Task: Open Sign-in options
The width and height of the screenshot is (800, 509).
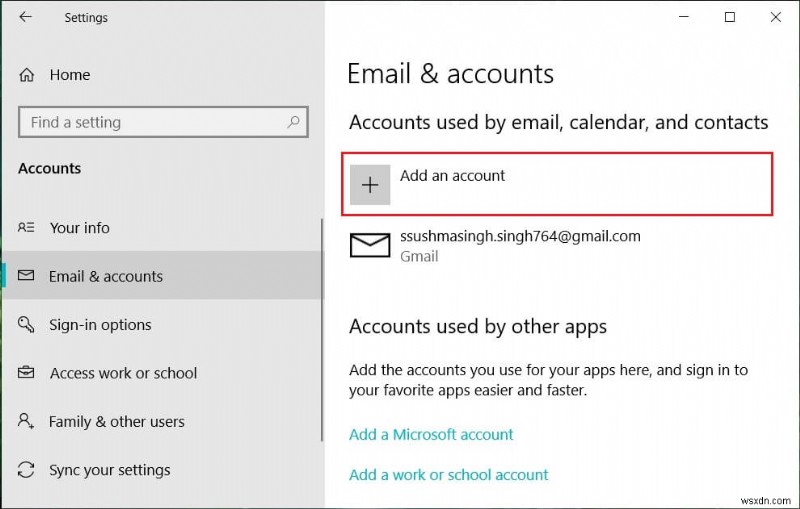Action: tap(161, 324)
